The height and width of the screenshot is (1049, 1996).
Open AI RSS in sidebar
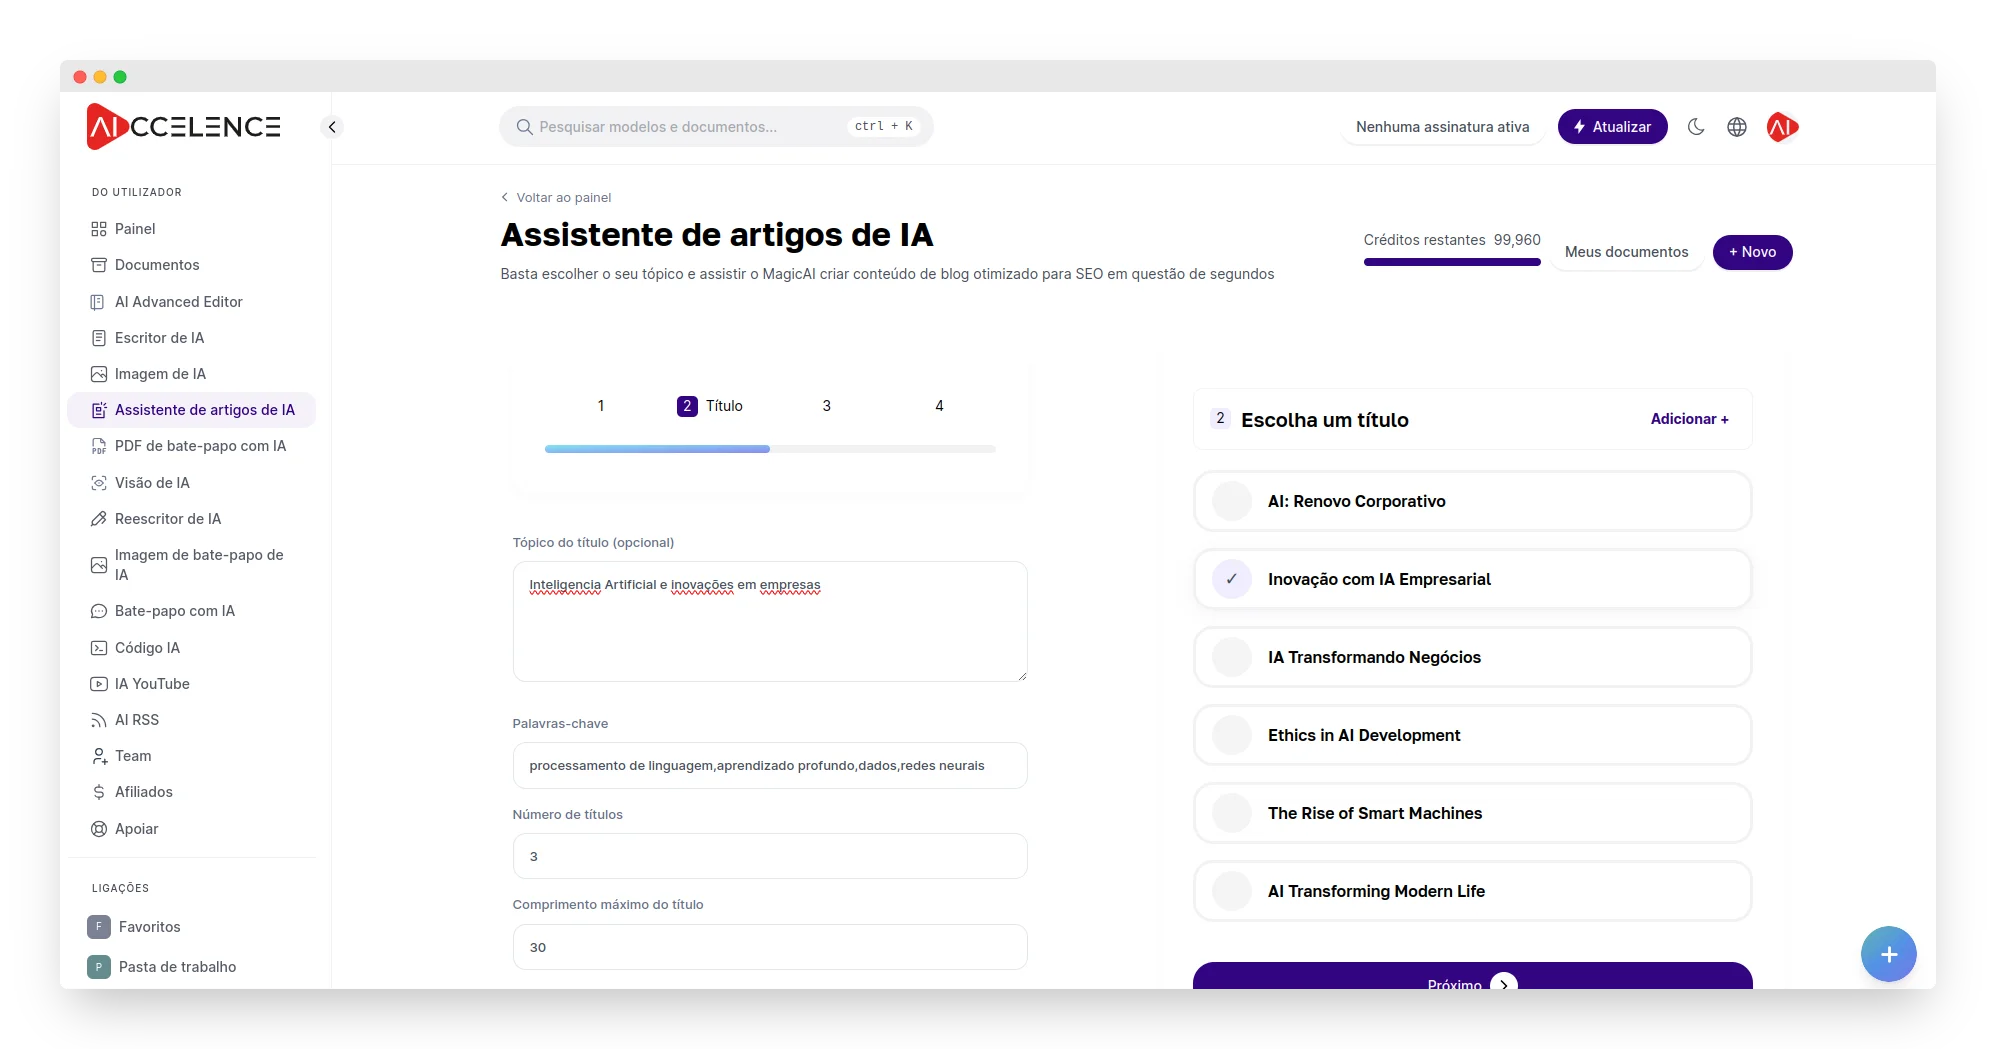click(137, 720)
